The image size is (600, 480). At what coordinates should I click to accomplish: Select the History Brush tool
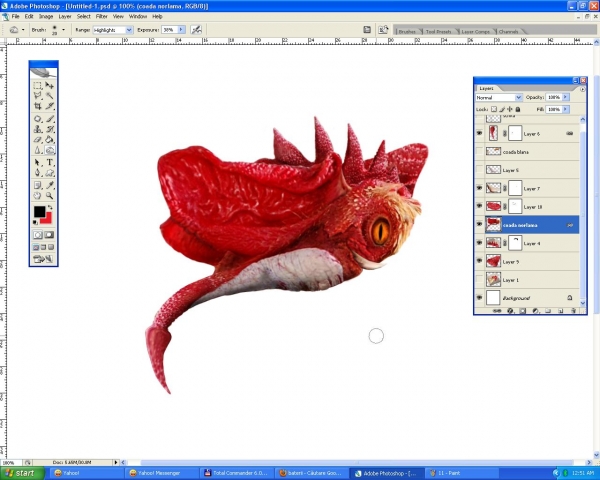coord(49,129)
